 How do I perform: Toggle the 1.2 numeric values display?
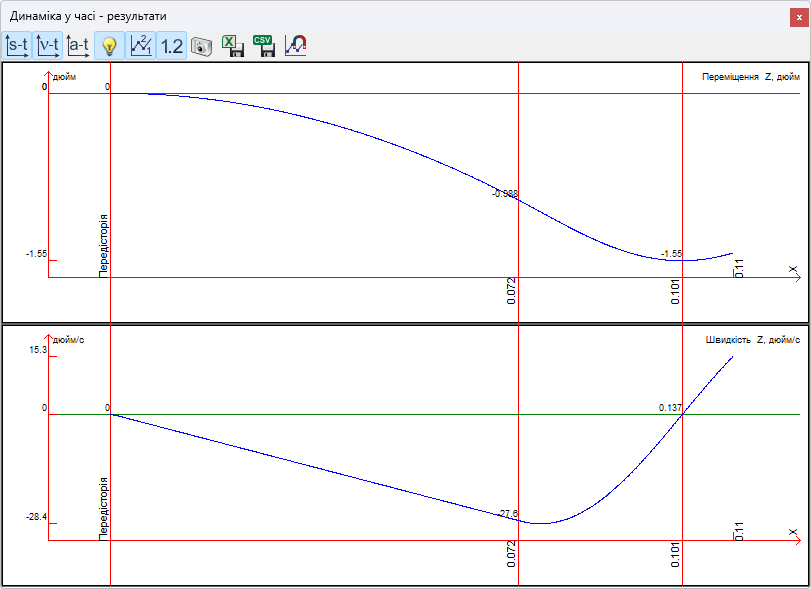pos(172,45)
